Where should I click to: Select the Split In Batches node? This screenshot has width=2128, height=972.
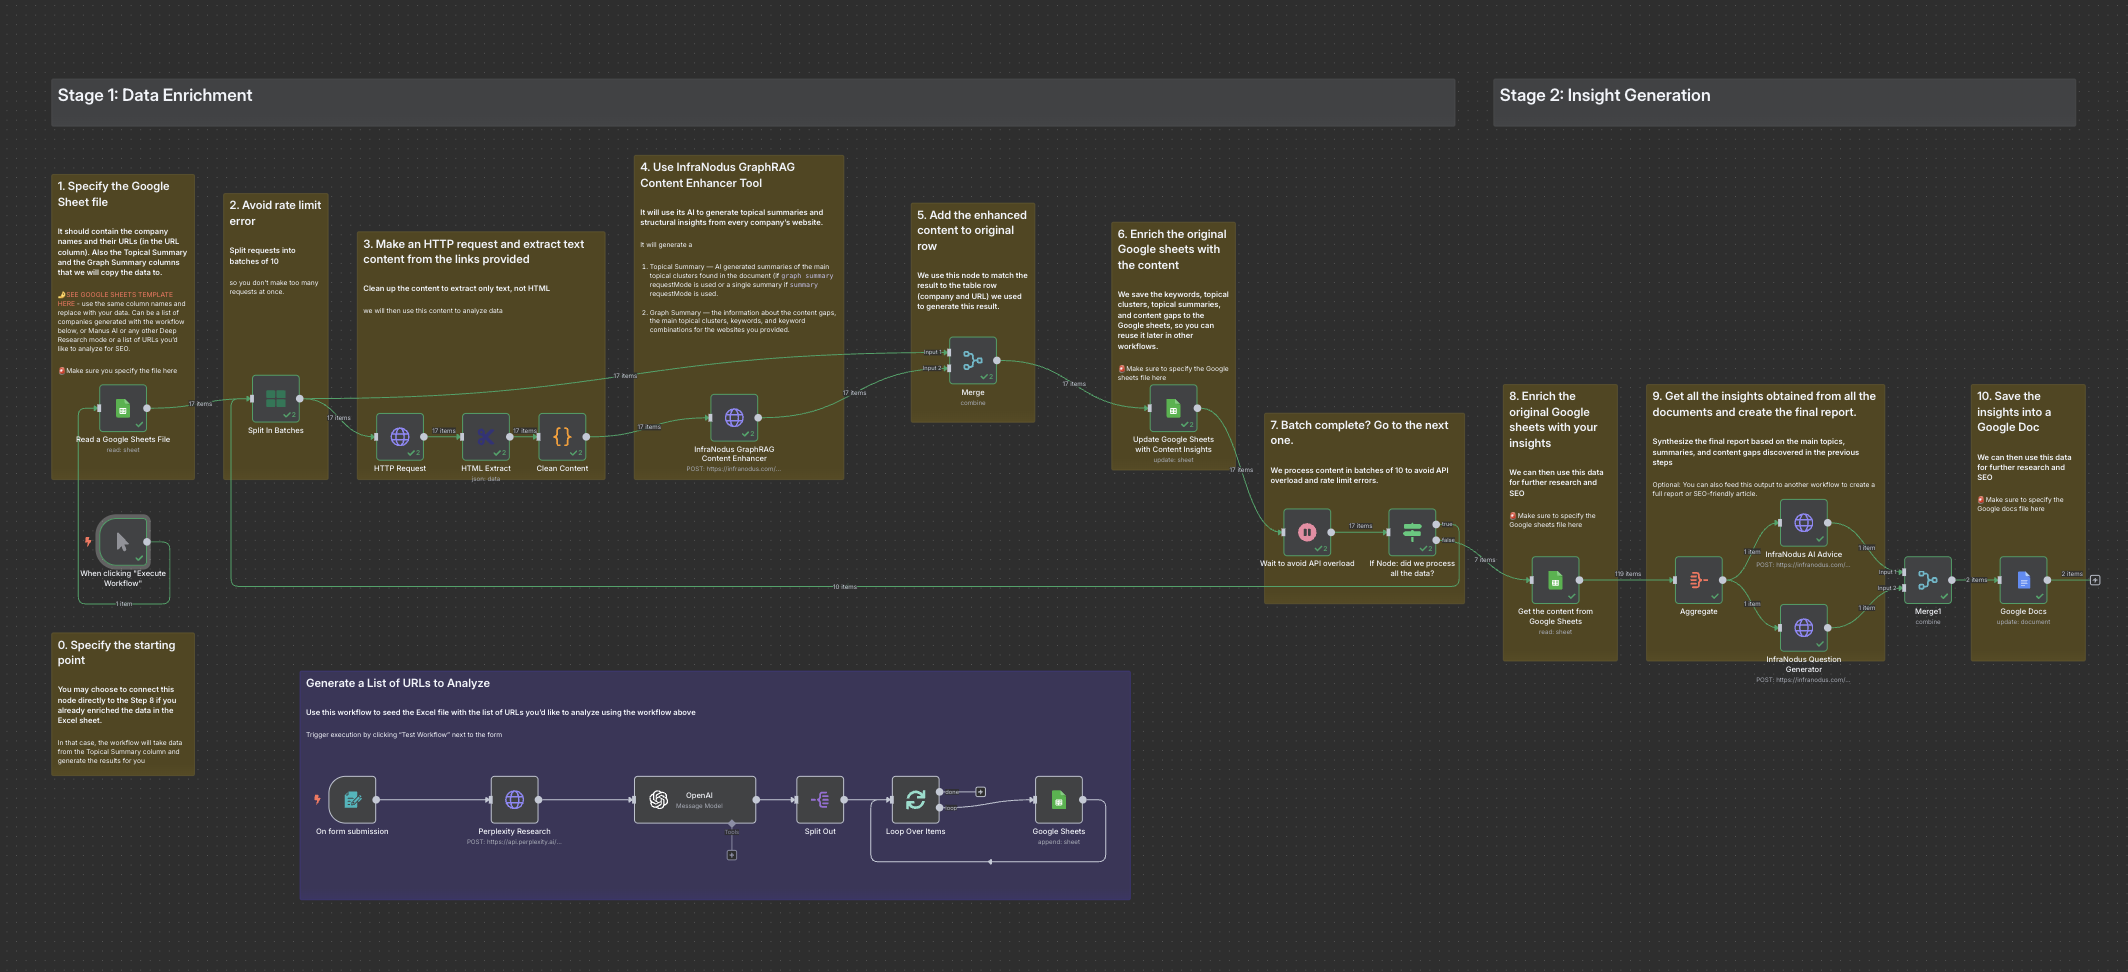276,398
